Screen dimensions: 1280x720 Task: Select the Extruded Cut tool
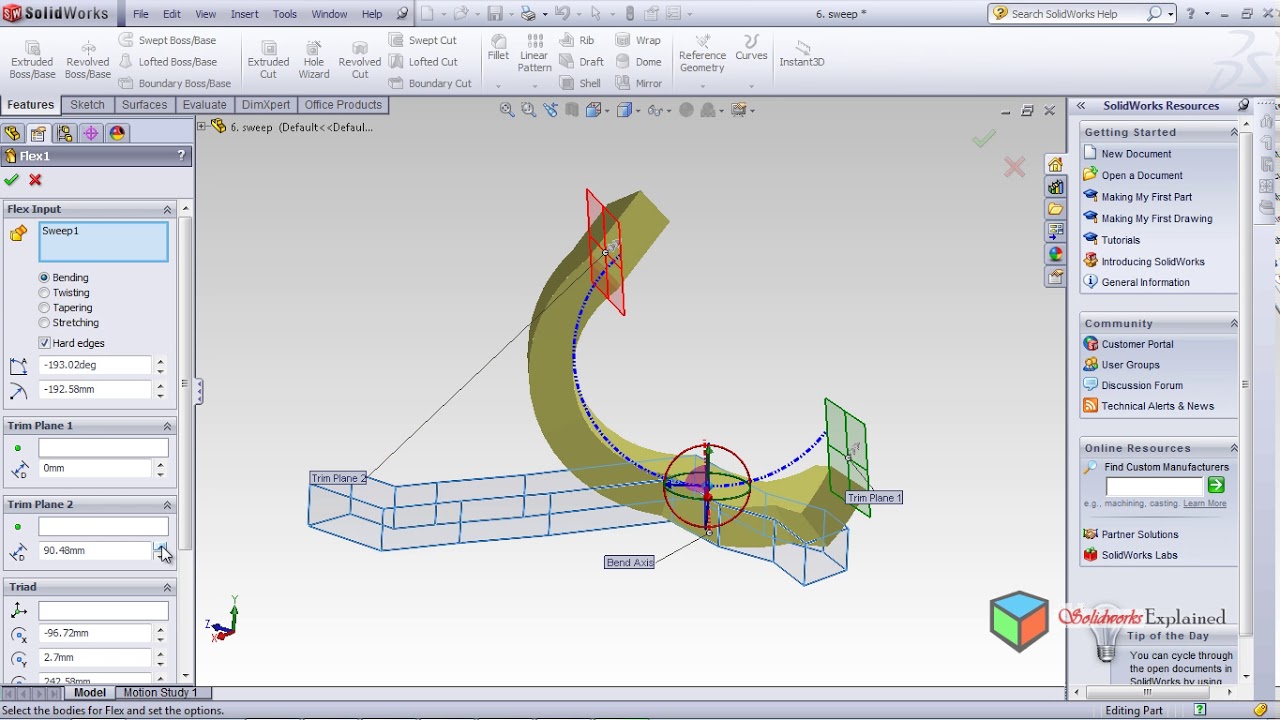pos(268,60)
